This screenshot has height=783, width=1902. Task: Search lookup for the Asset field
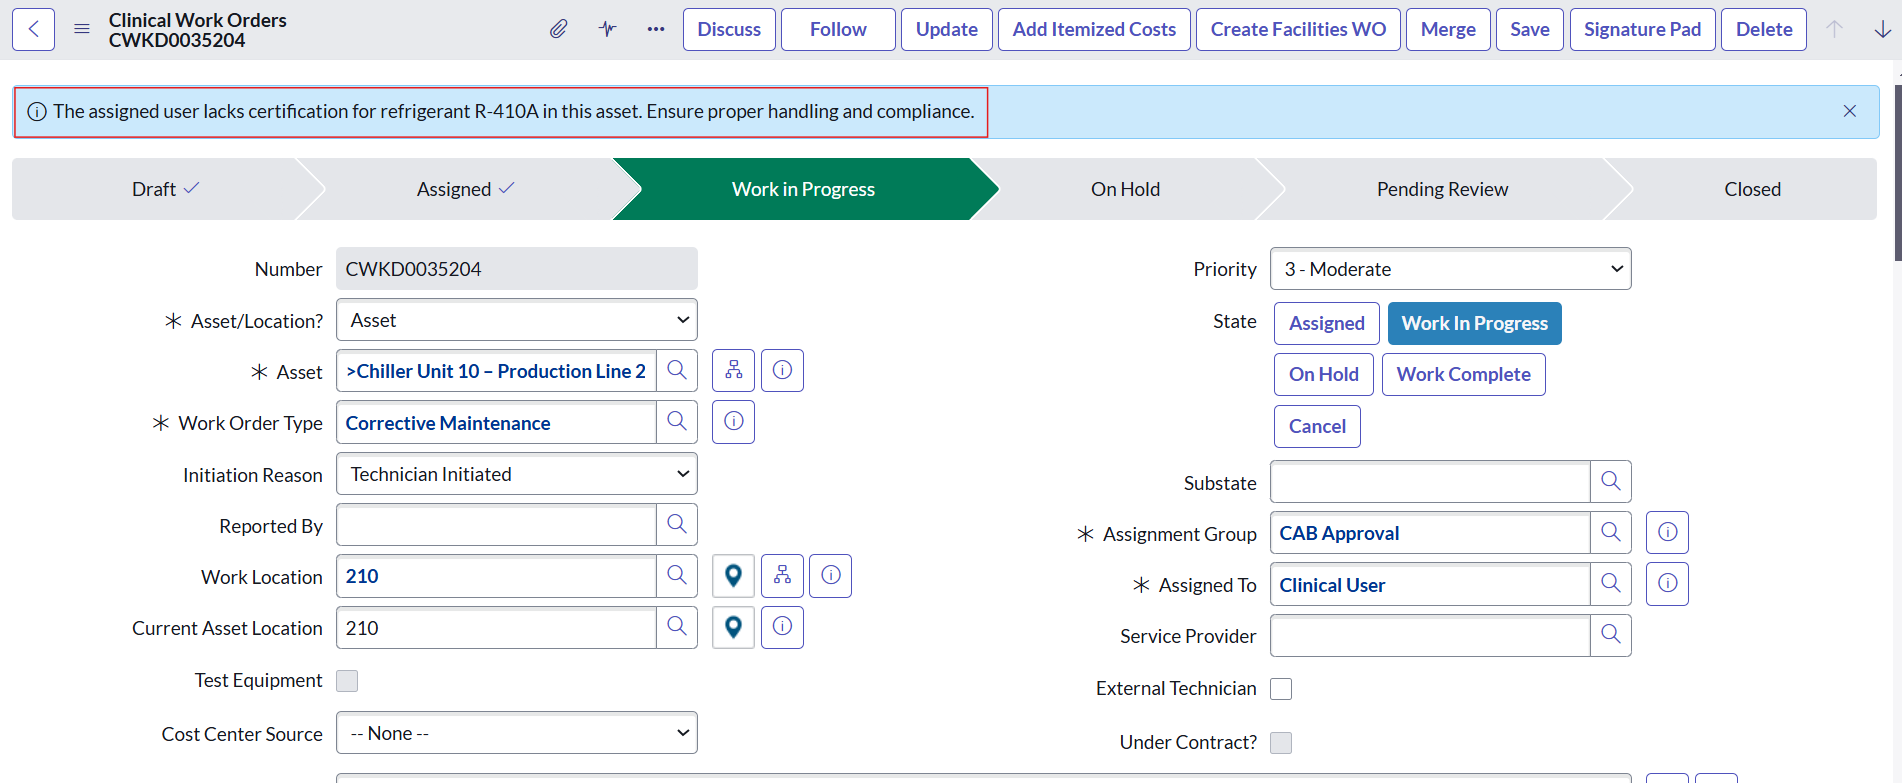[x=677, y=371]
